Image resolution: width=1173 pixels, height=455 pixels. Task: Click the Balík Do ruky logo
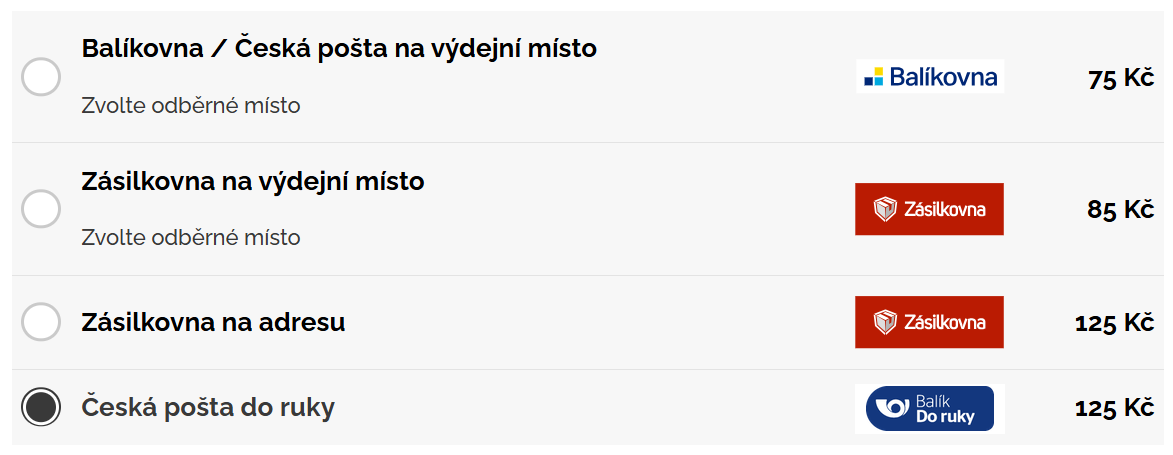929,409
